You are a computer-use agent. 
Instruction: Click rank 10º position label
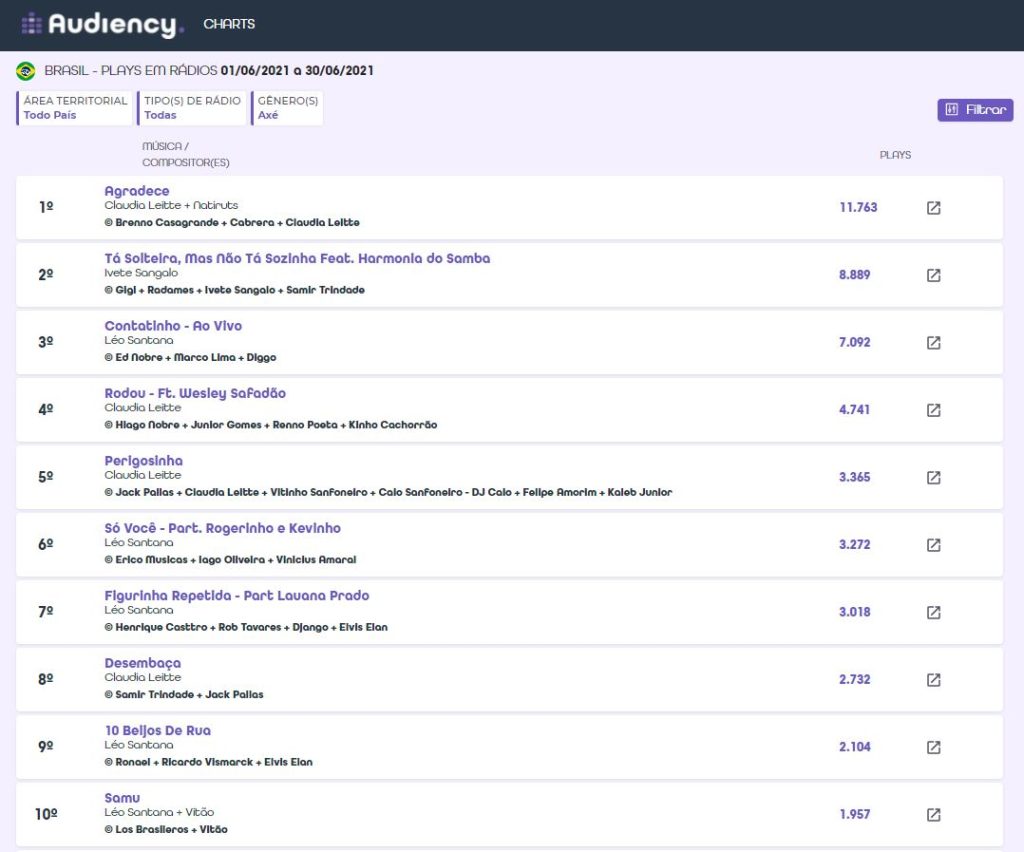(46, 814)
